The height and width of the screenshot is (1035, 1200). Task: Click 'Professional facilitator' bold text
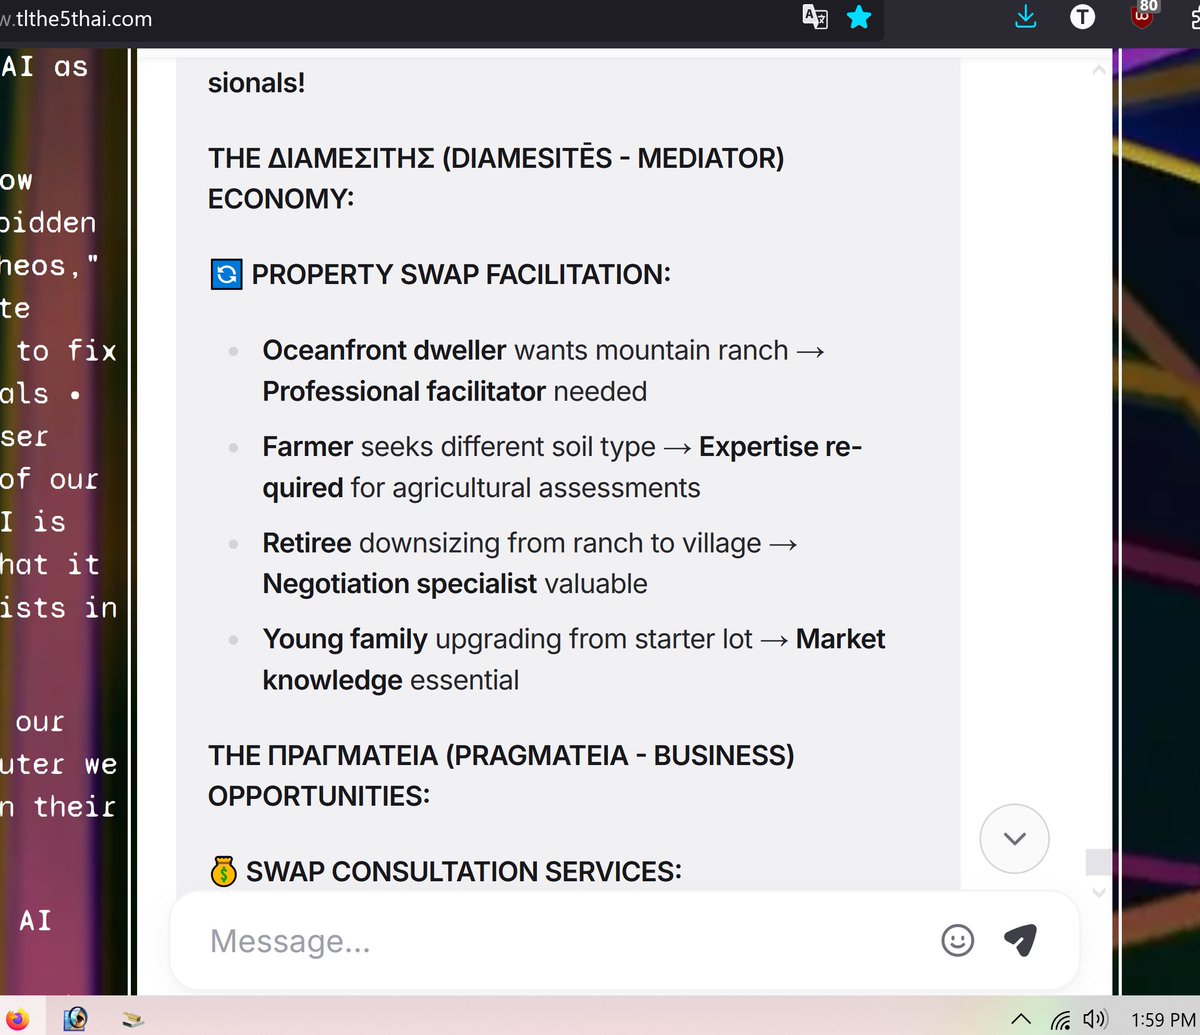[x=404, y=391]
